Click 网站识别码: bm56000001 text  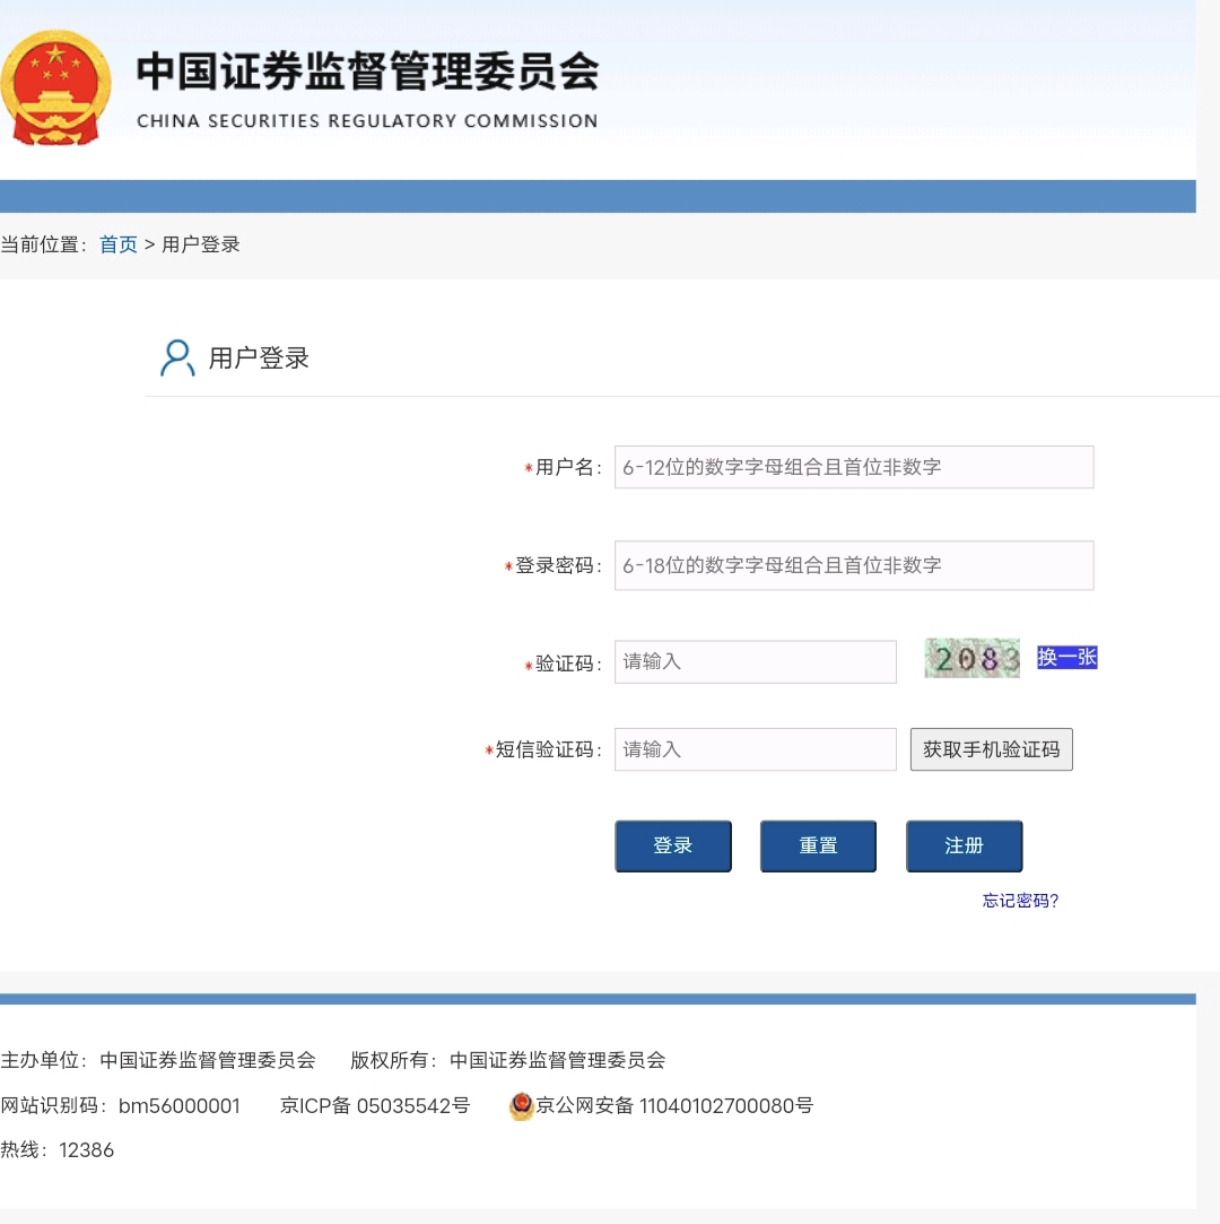(120, 1105)
